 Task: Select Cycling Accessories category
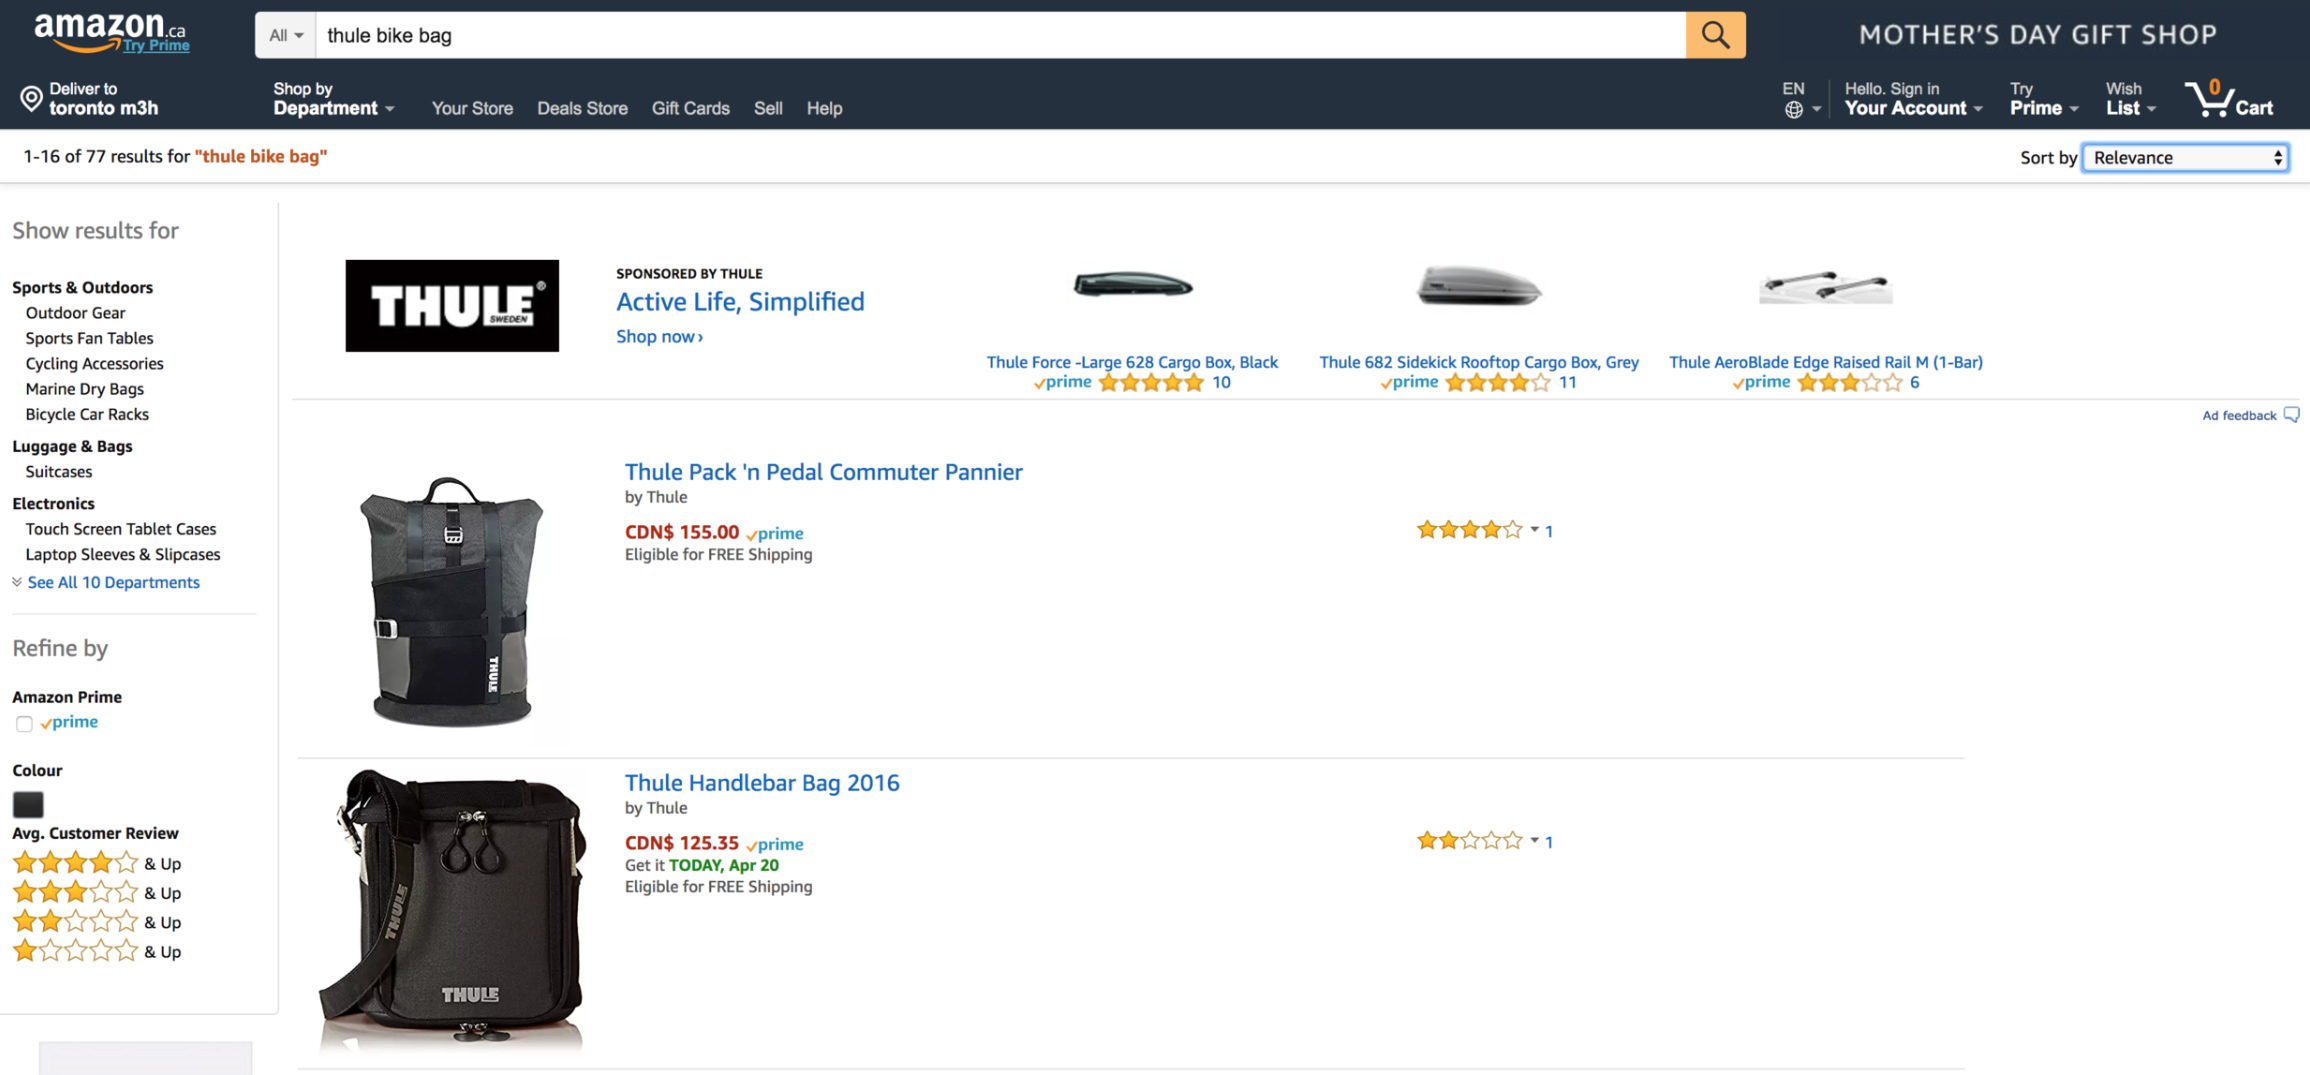[x=94, y=364]
